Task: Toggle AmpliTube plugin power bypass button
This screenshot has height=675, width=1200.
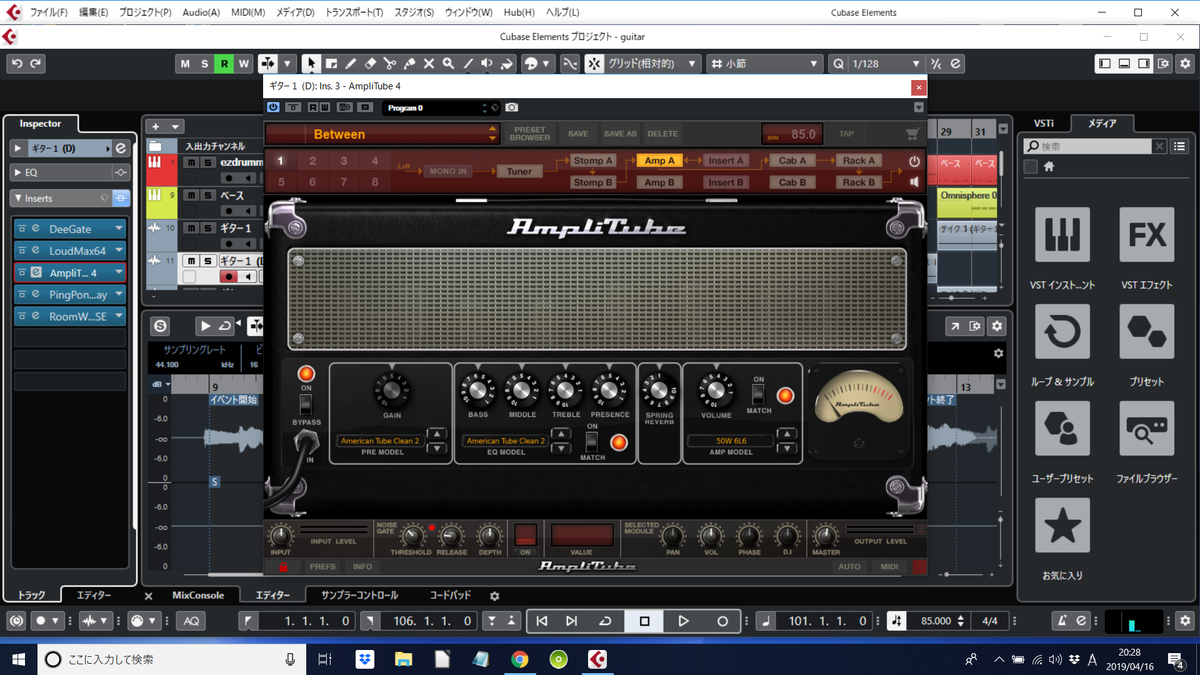Action: 274,107
